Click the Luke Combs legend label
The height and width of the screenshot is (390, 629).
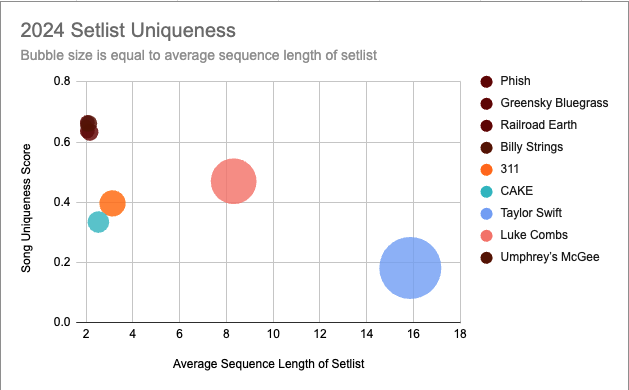click(534, 235)
